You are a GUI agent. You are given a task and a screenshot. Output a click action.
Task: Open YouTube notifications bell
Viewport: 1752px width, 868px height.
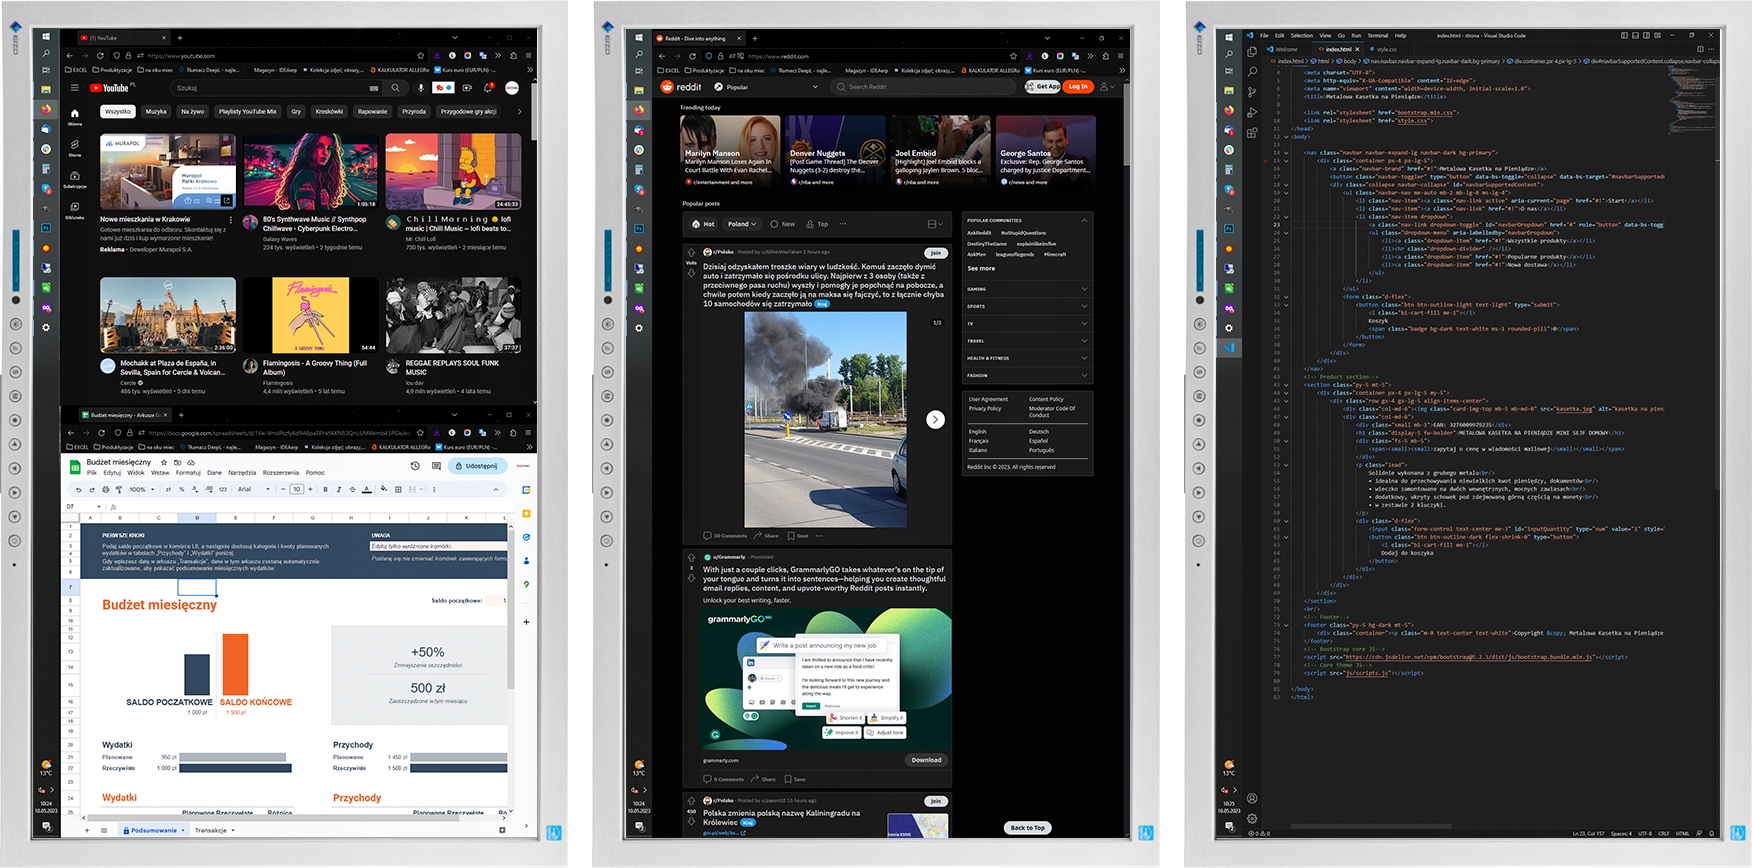(489, 88)
